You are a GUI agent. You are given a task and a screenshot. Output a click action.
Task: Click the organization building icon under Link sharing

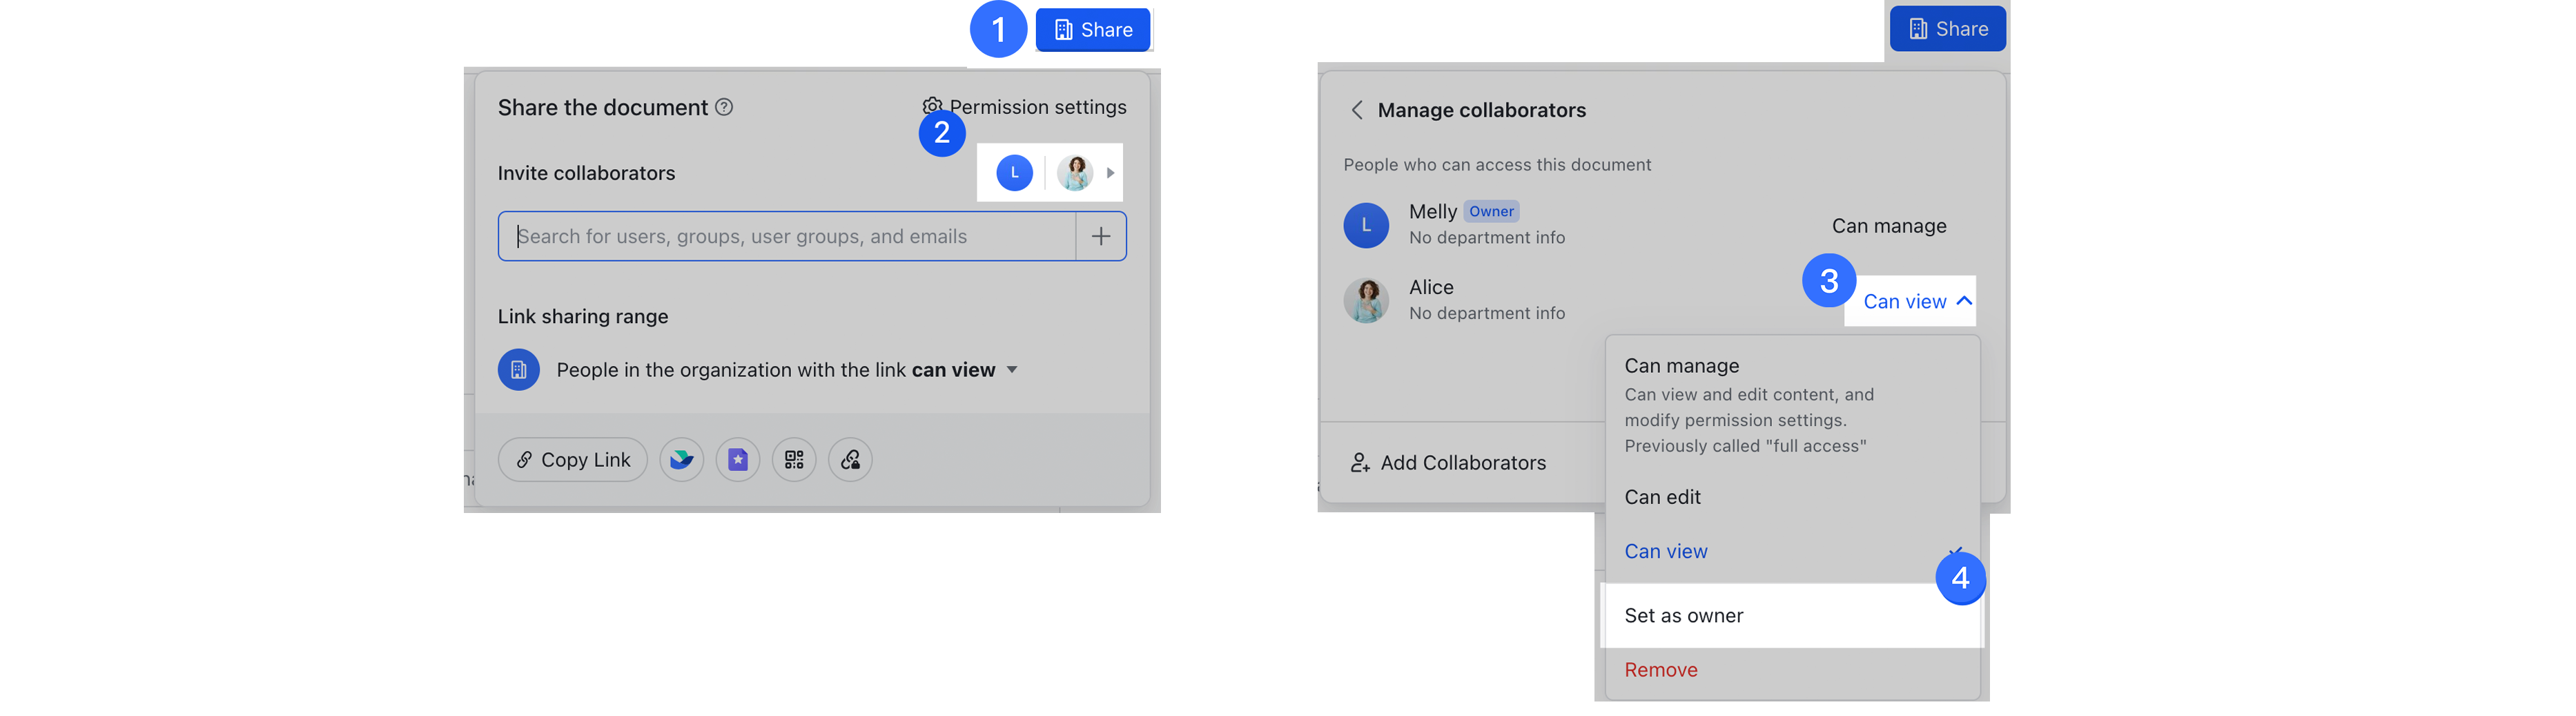click(519, 370)
